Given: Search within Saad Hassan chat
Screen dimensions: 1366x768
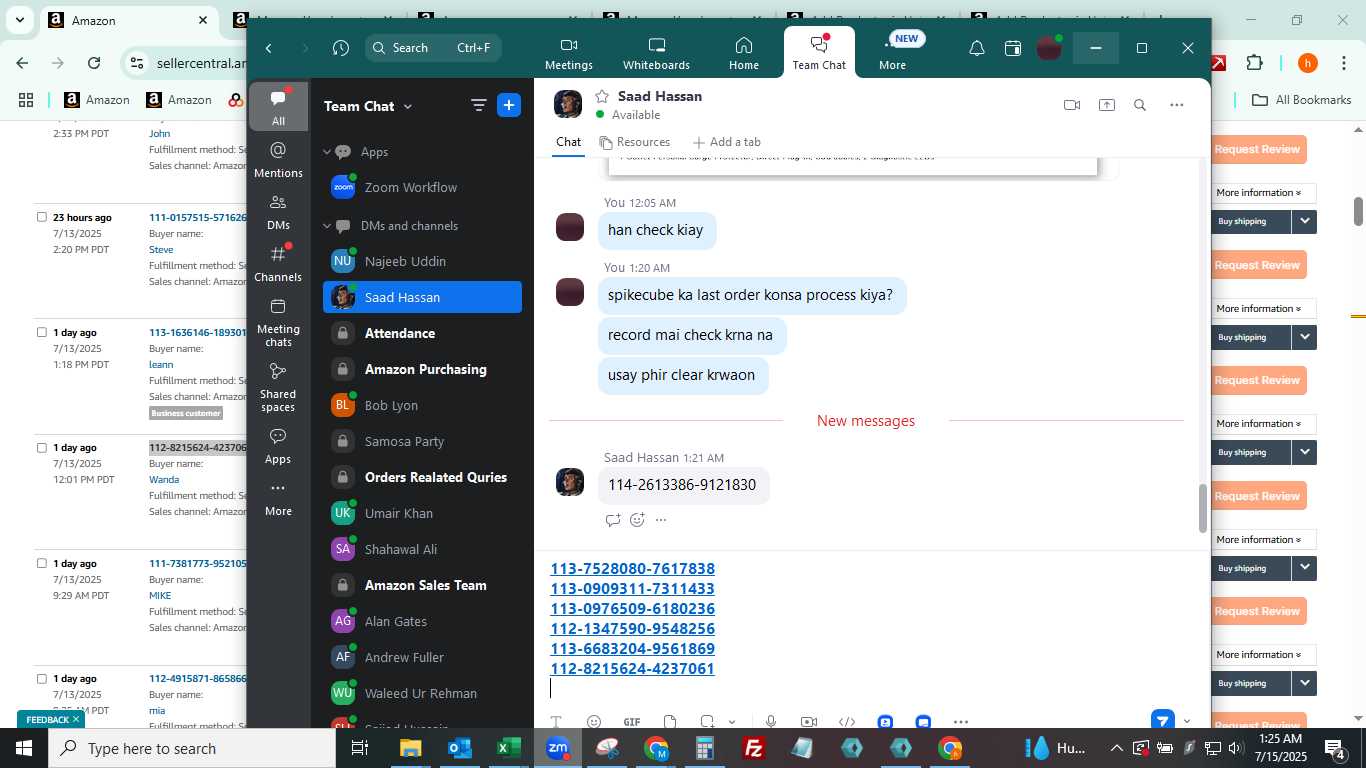Looking at the screenshot, I should tap(1140, 105).
